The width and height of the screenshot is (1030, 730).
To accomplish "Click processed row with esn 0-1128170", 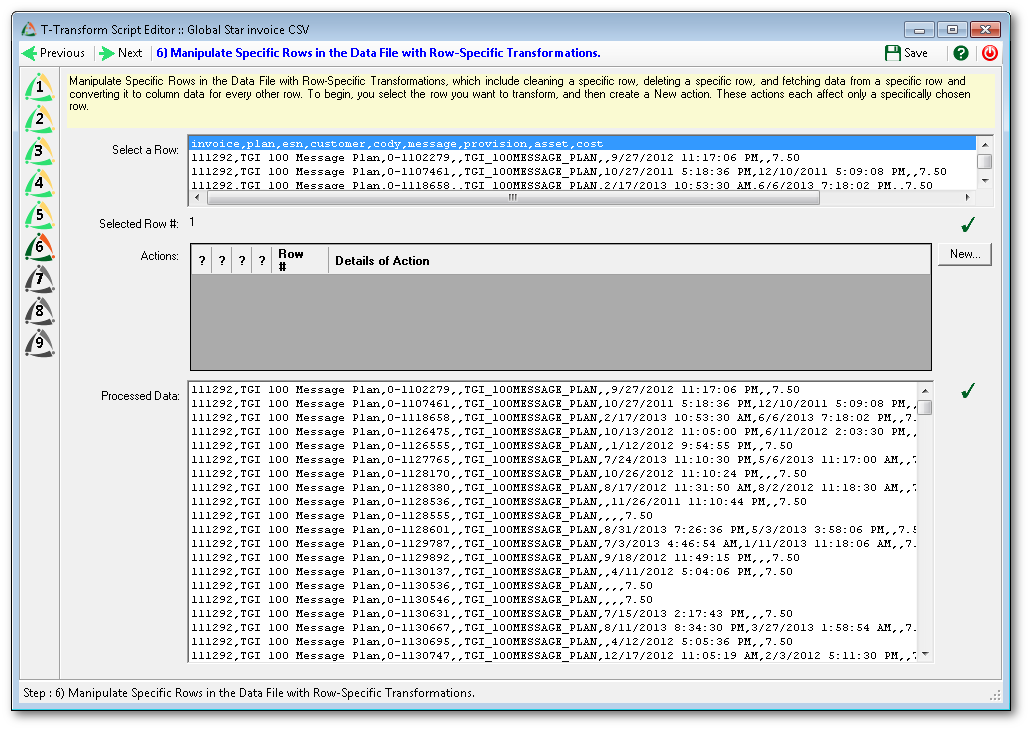I will 553,474.
